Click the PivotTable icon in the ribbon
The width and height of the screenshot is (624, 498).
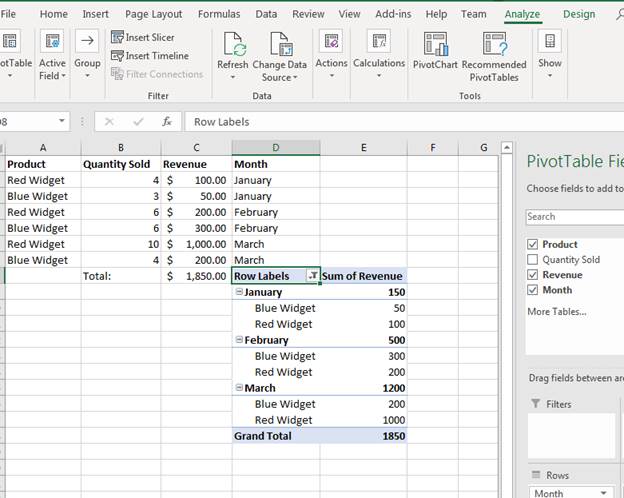(10, 41)
